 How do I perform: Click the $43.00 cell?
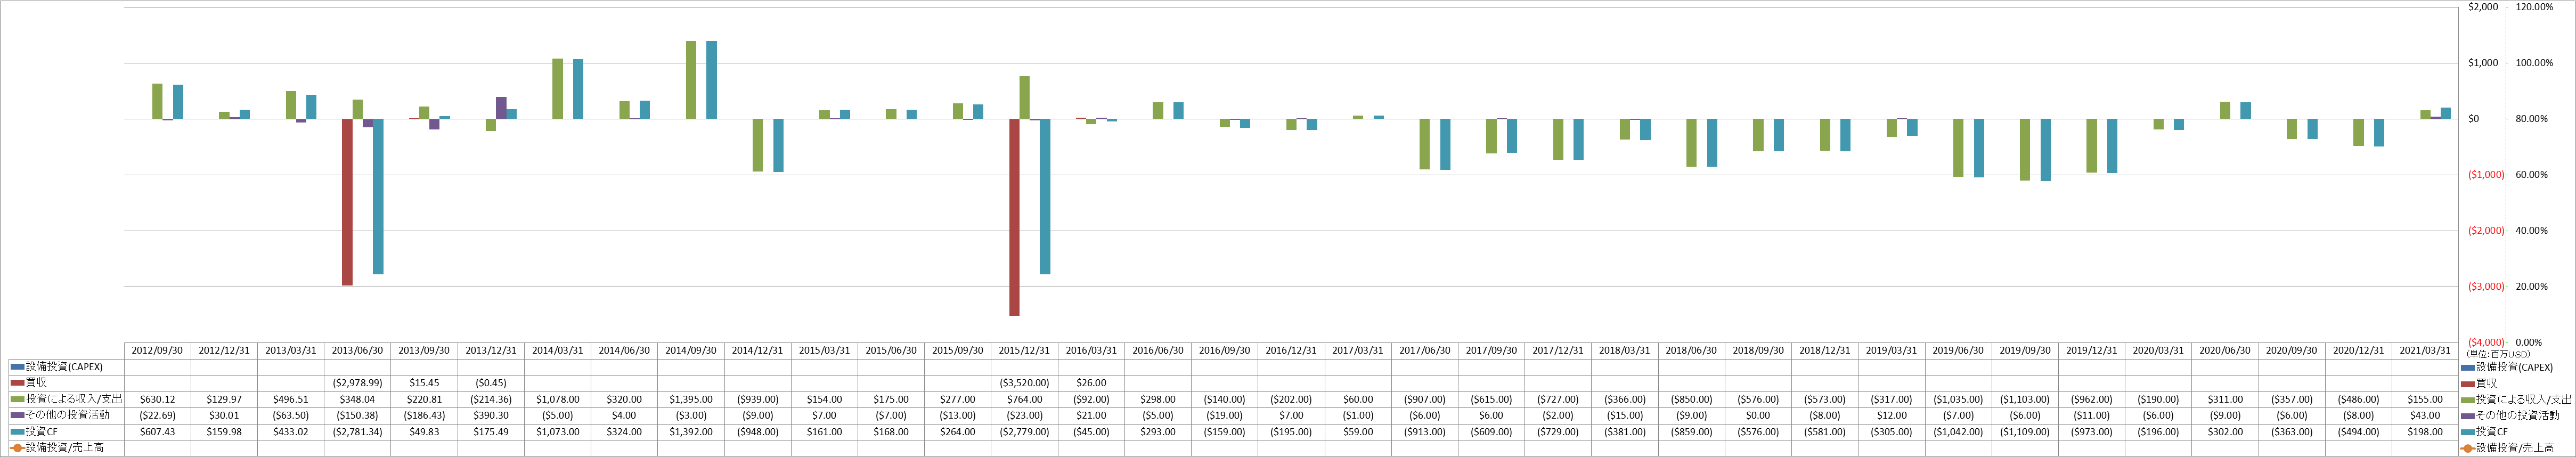click(x=2425, y=415)
